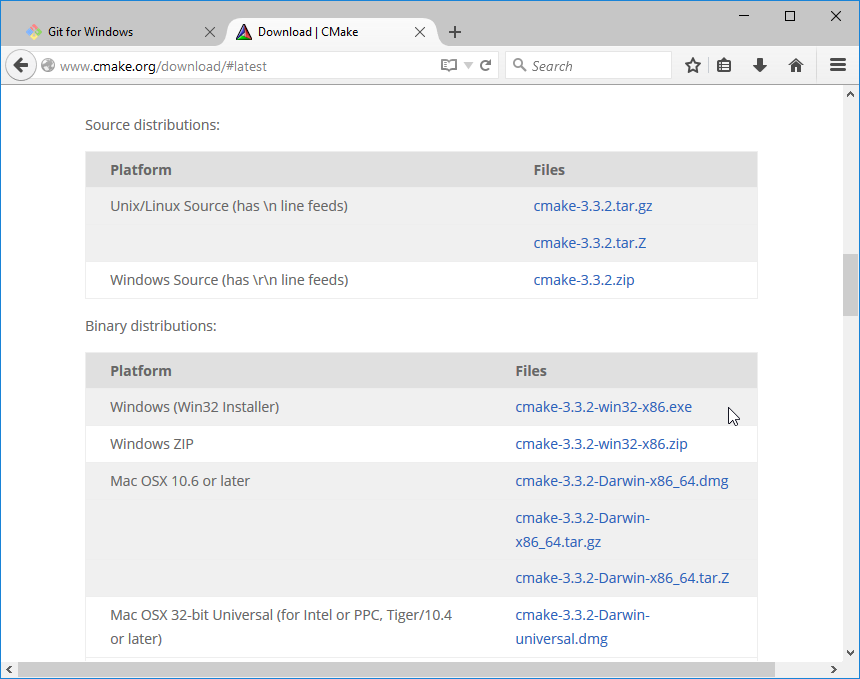Click the horizontal scrollbar right arrow
This screenshot has width=860, height=679.
[834, 669]
